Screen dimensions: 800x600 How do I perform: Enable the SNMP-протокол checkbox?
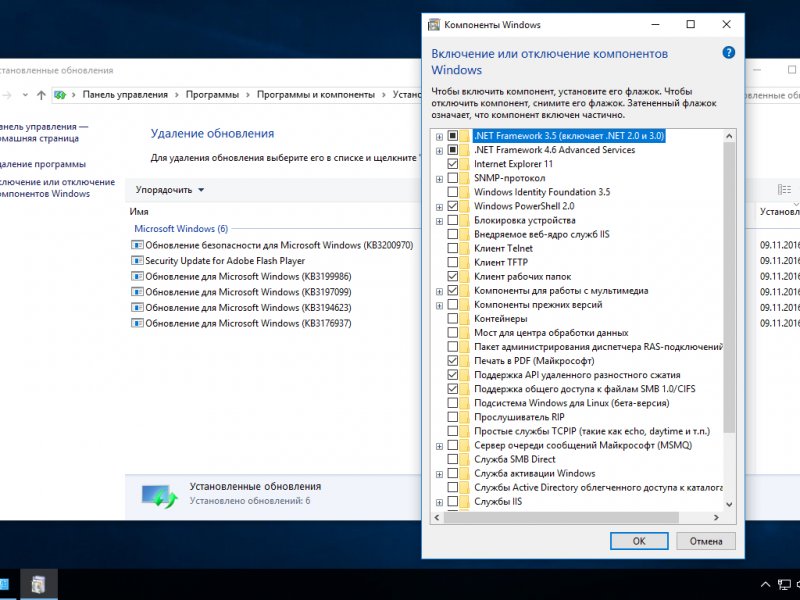pyautogui.click(x=453, y=178)
